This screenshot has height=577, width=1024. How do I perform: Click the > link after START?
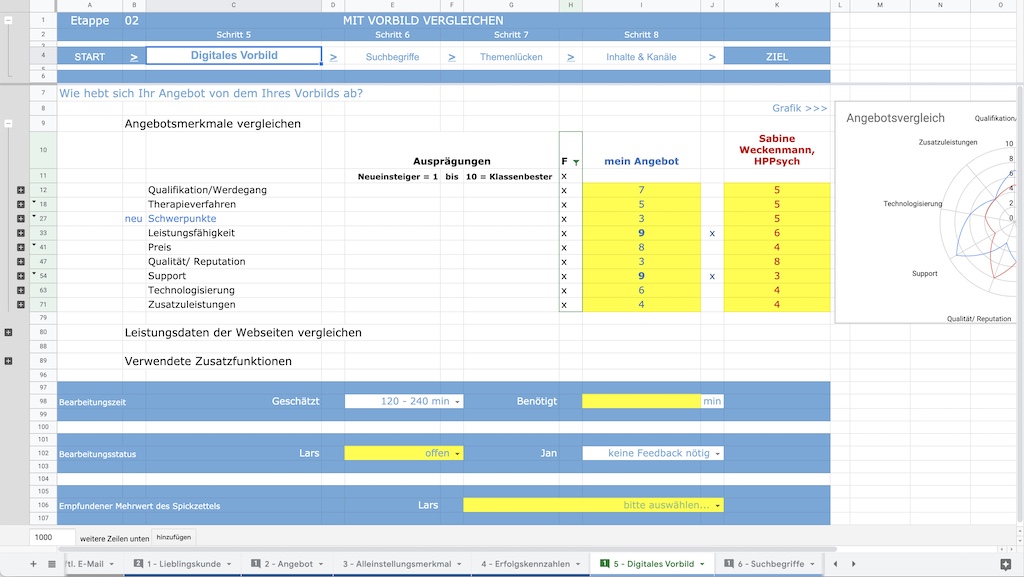tap(134, 57)
